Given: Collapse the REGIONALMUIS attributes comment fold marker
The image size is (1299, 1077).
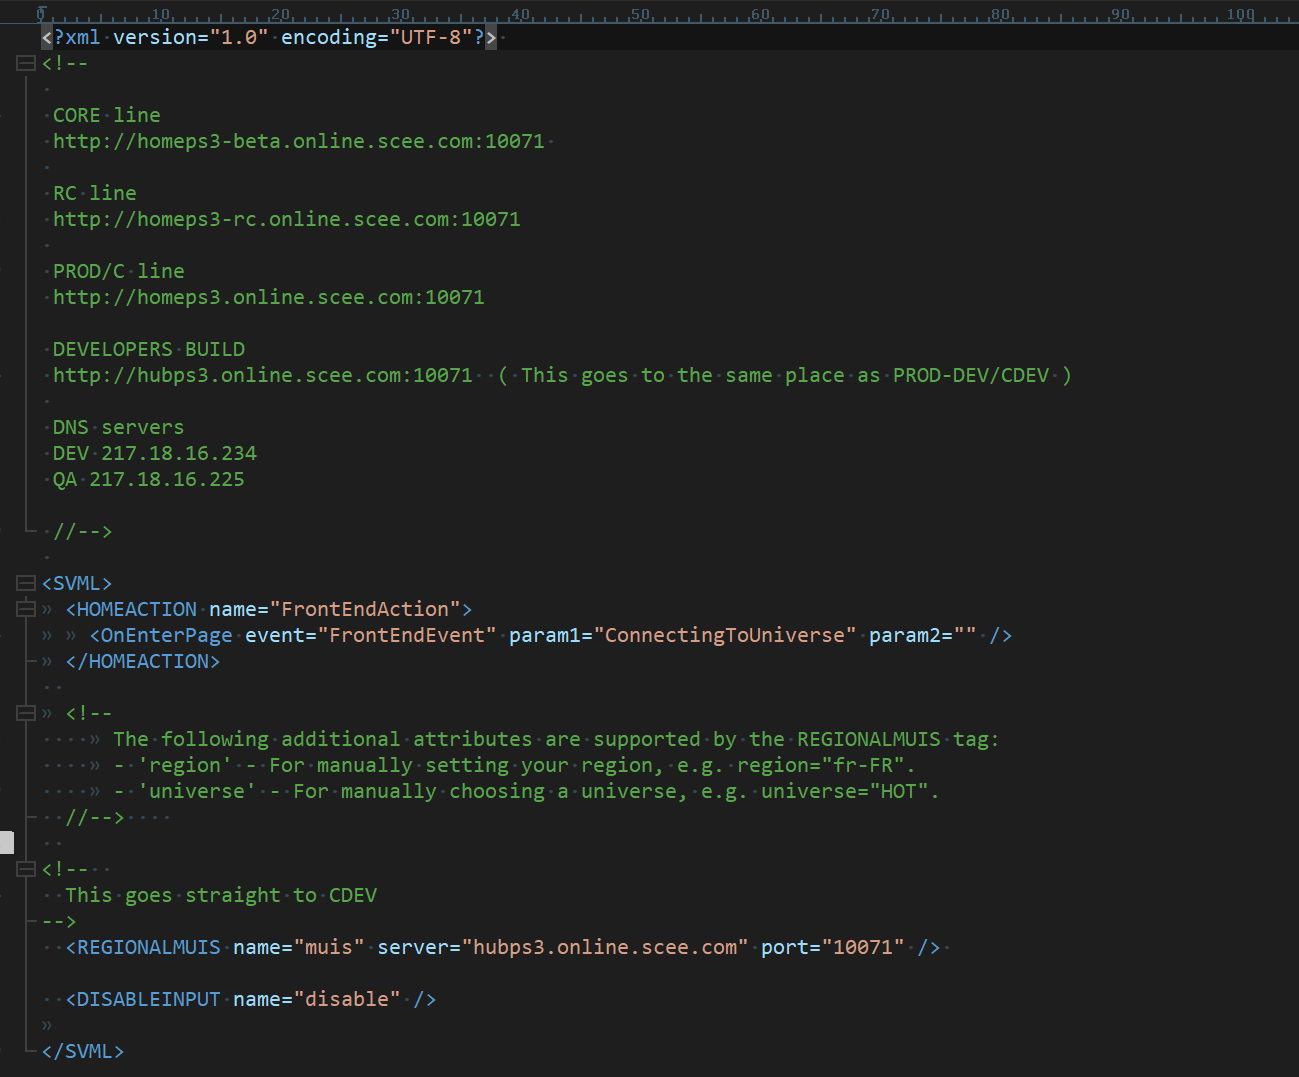Looking at the screenshot, I should (26, 713).
